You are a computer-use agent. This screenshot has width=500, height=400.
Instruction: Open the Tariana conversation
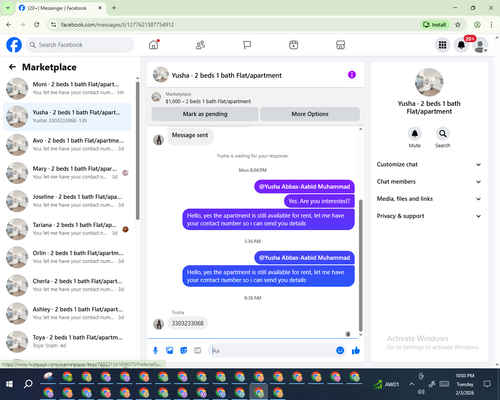coord(67,229)
